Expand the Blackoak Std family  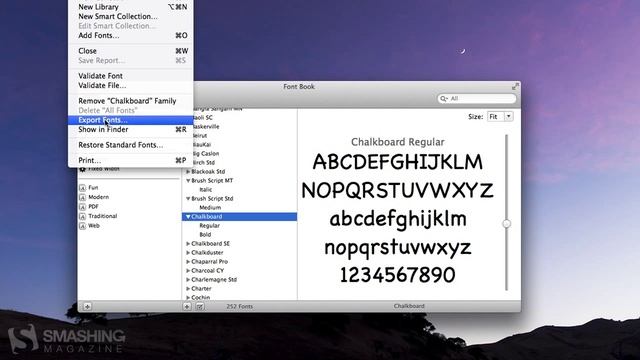pos(188,171)
